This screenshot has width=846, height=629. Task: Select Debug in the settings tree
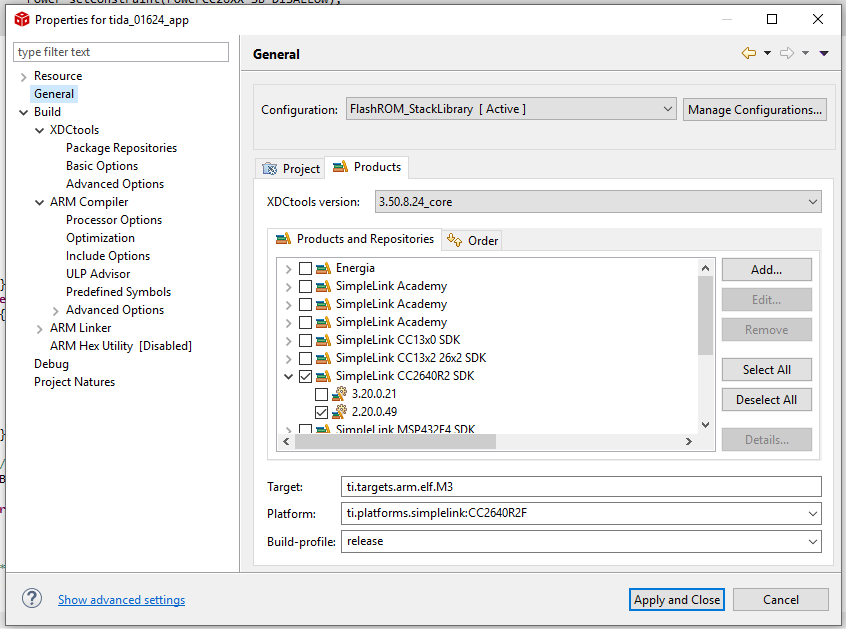click(51, 364)
